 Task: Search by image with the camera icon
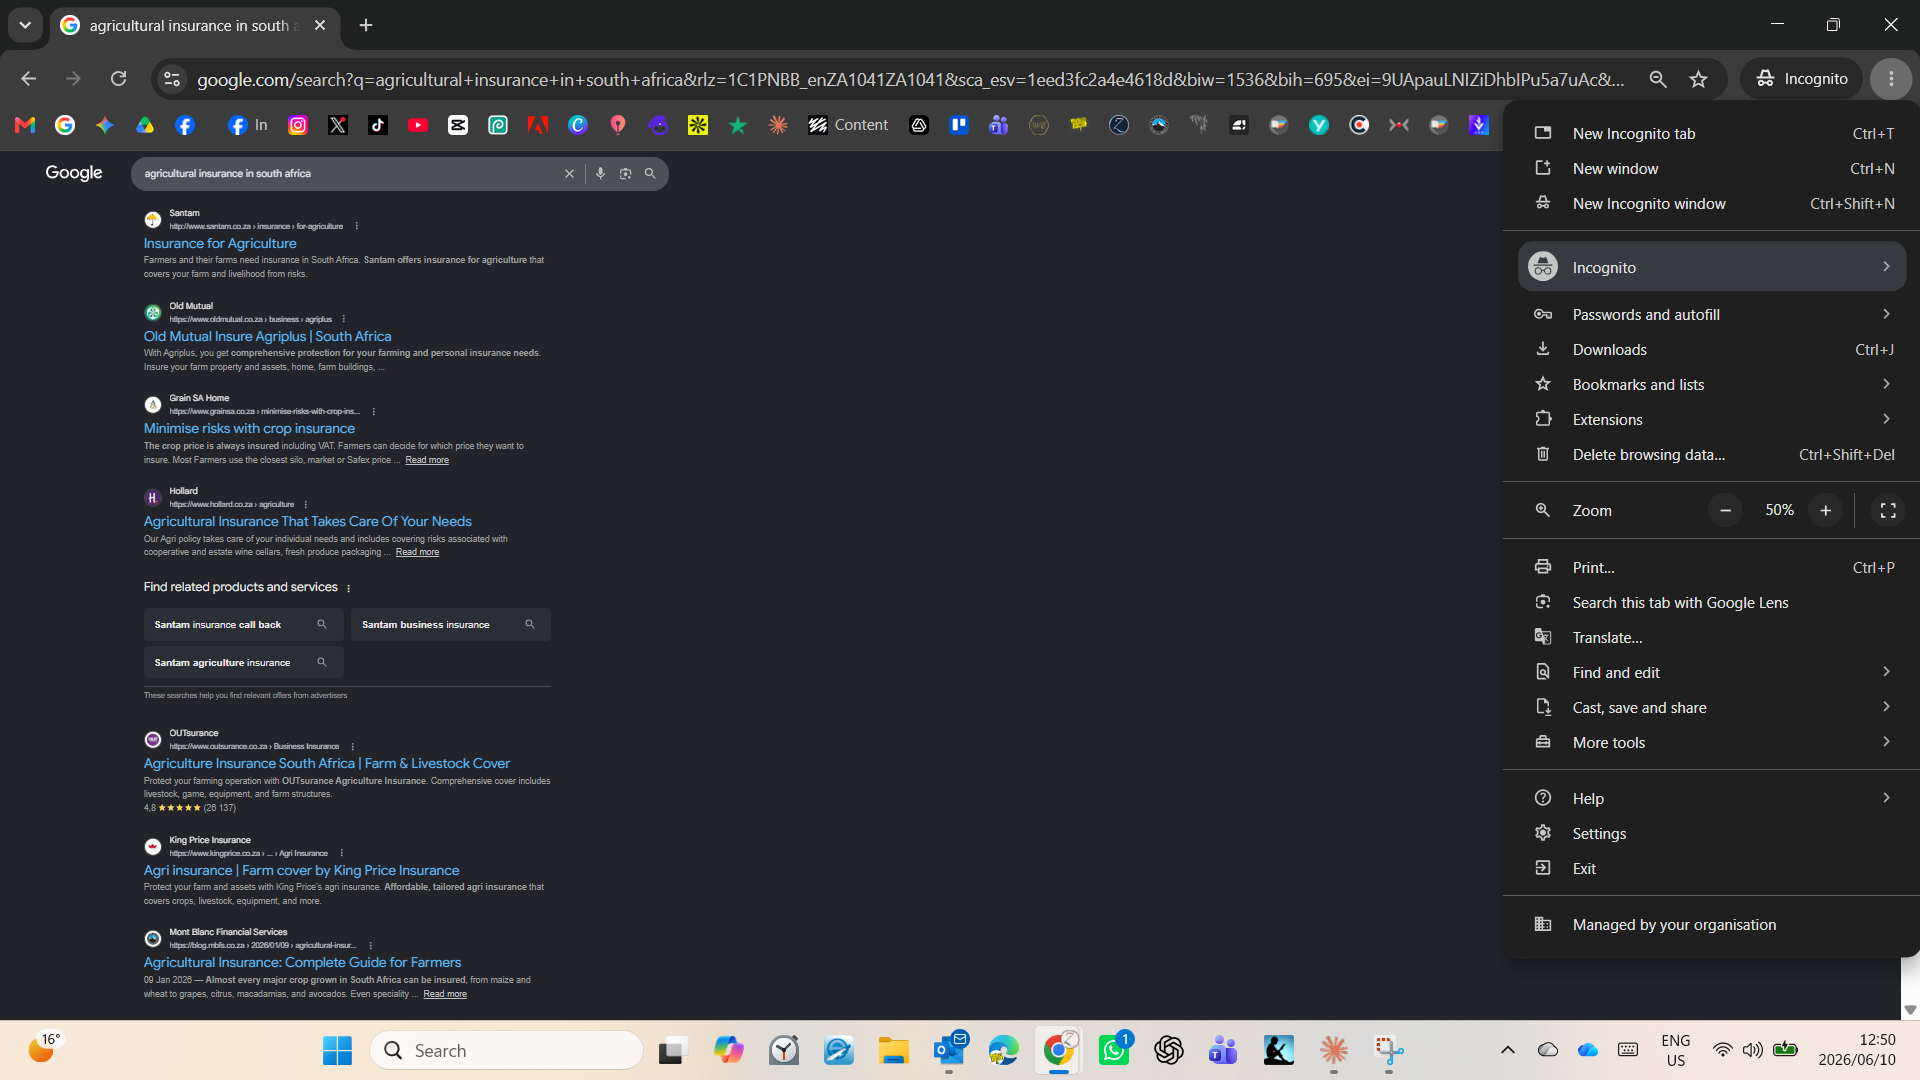point(625,174)
